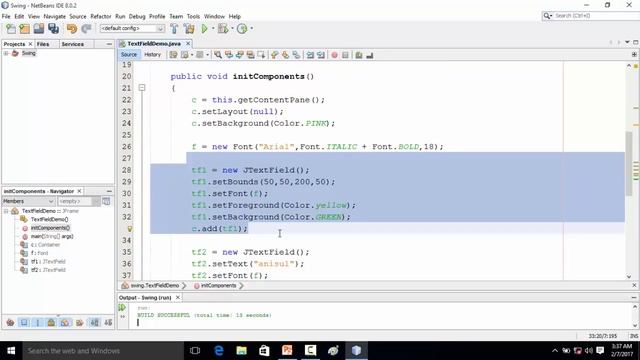Select tf1 : JTextField in Navigator
This screenshot has height=360, width=640.
coord(48,262)
